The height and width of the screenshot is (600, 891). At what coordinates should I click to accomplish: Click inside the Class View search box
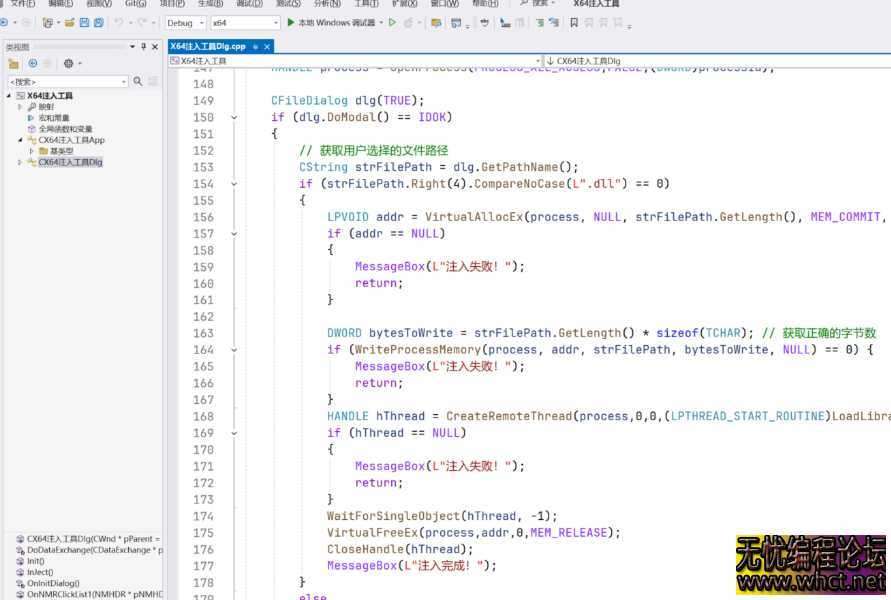65,81
